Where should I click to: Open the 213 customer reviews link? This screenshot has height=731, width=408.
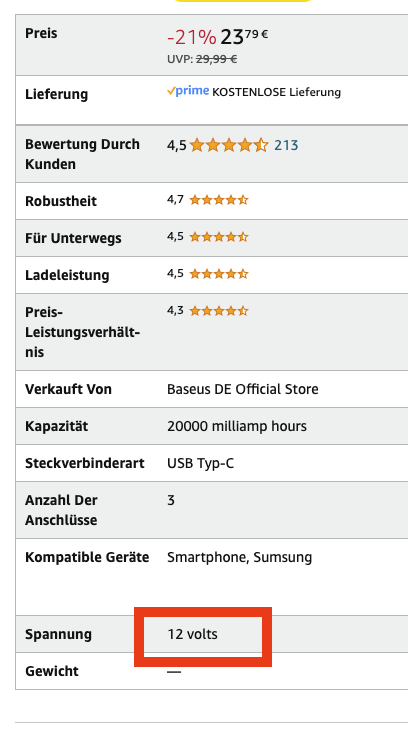click(286, 145)
